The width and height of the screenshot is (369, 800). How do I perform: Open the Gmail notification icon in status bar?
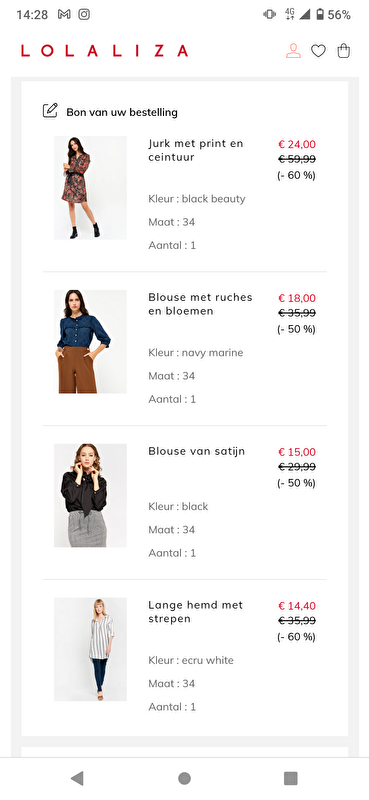point(64,14)
